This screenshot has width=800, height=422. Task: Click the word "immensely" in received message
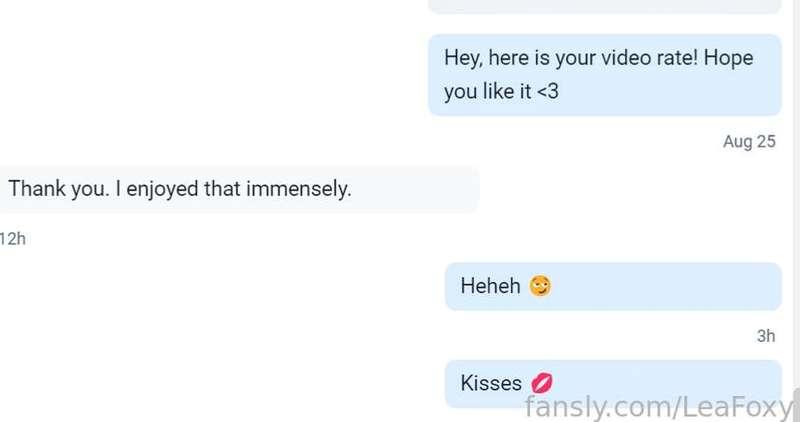tap(299, 189)
